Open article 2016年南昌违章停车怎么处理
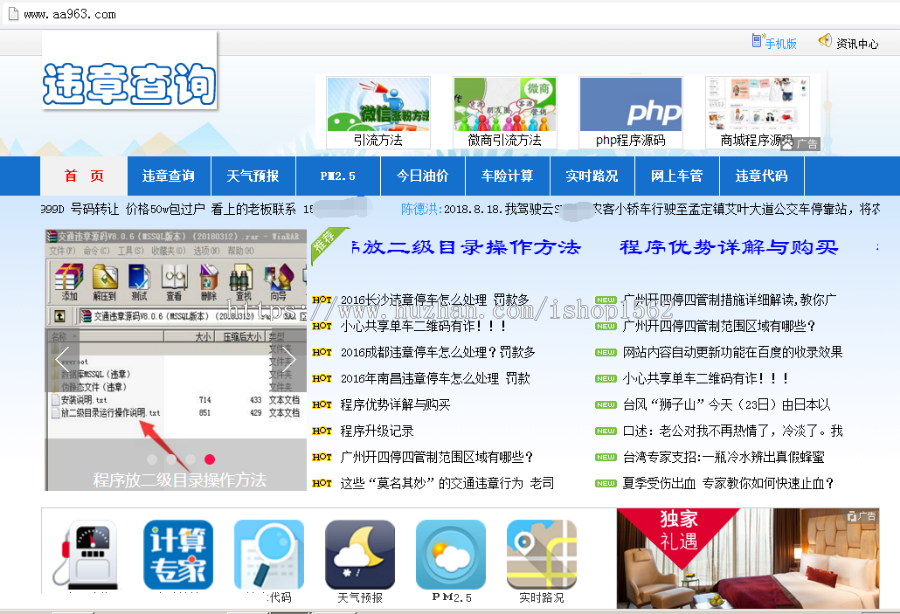The image size is (900, 614). [x=435, y=379]
